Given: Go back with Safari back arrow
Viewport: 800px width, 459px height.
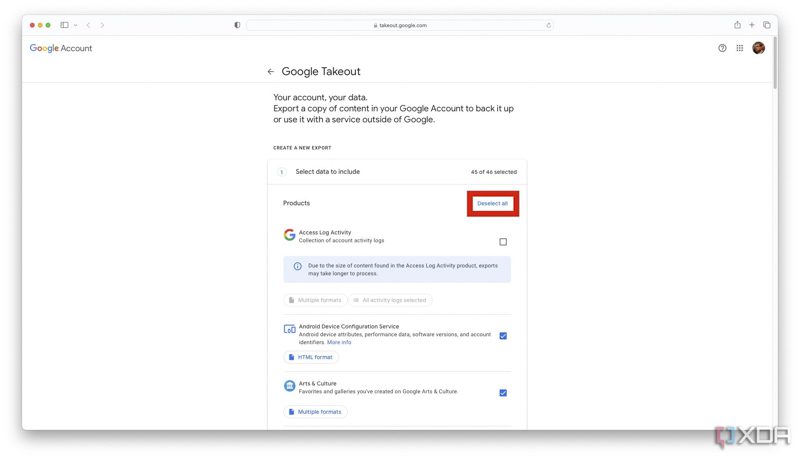Looking at the screenshot, I should point(88,25).
